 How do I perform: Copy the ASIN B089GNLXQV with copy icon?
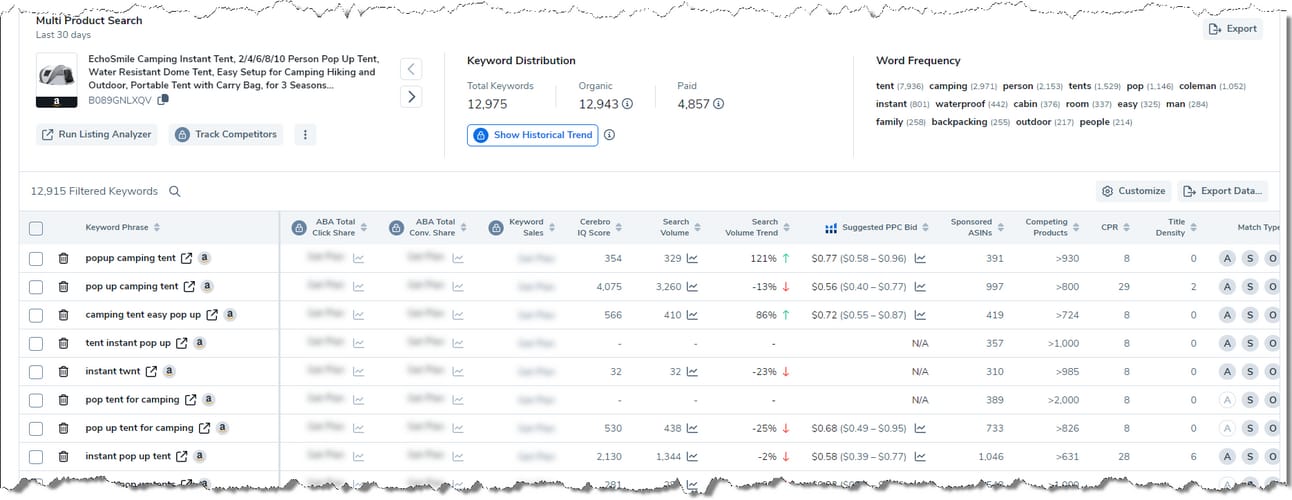(164, 100)
